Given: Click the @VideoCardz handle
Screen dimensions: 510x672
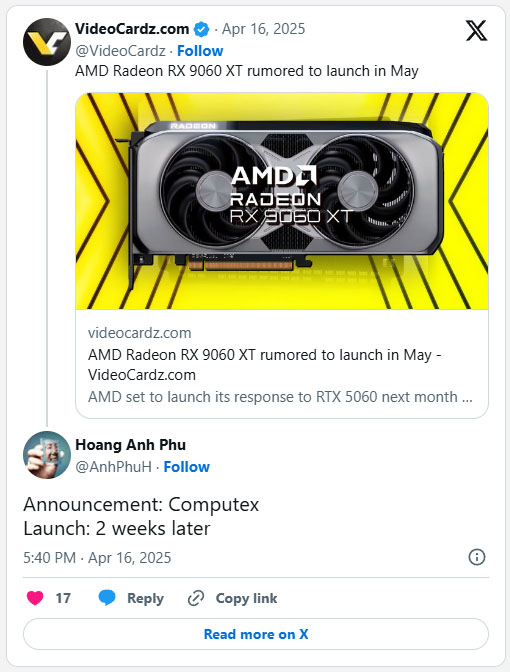Looking at the screenshot, I should [120, 51].
